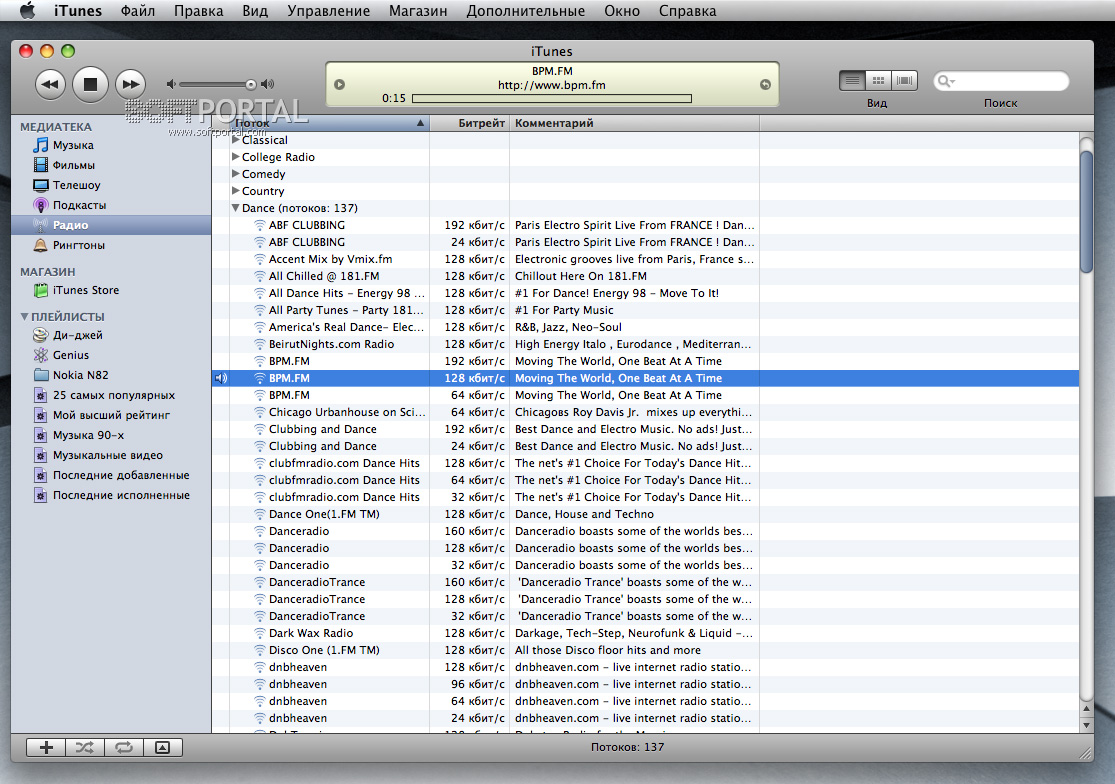Open the Управление menu
This screenshot has height=784, width=1115.
[329, 11]
